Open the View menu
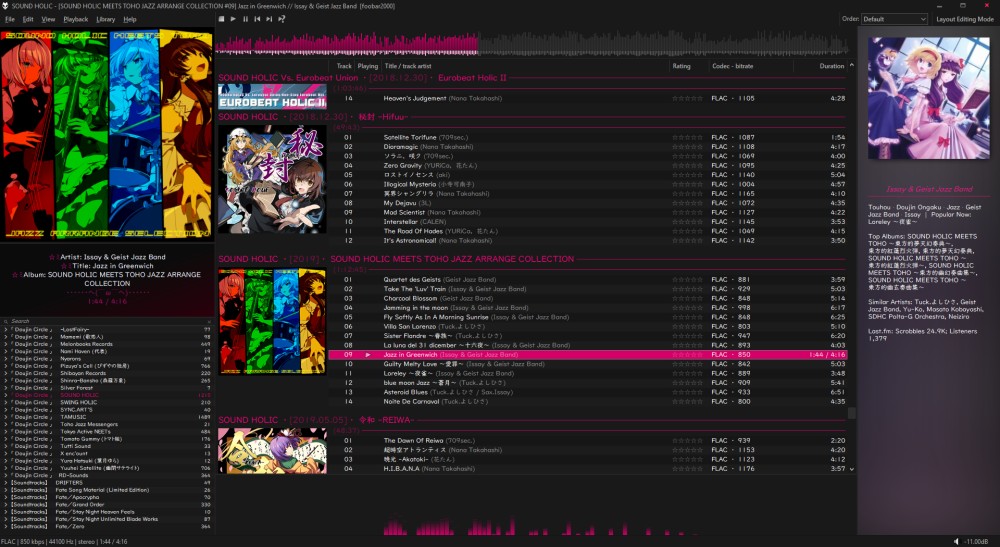Viewport: 1000px width, 547px height. [48, 19]
